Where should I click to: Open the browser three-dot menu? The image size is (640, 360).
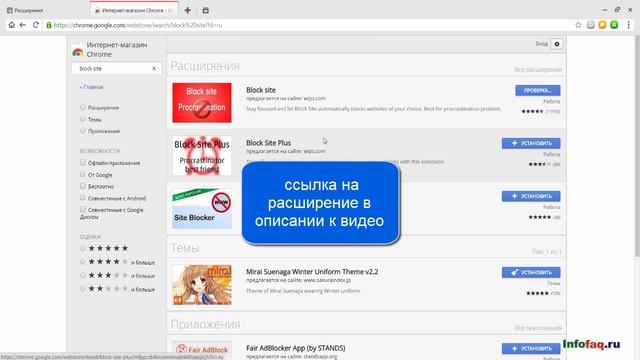[x=629, y=25]
